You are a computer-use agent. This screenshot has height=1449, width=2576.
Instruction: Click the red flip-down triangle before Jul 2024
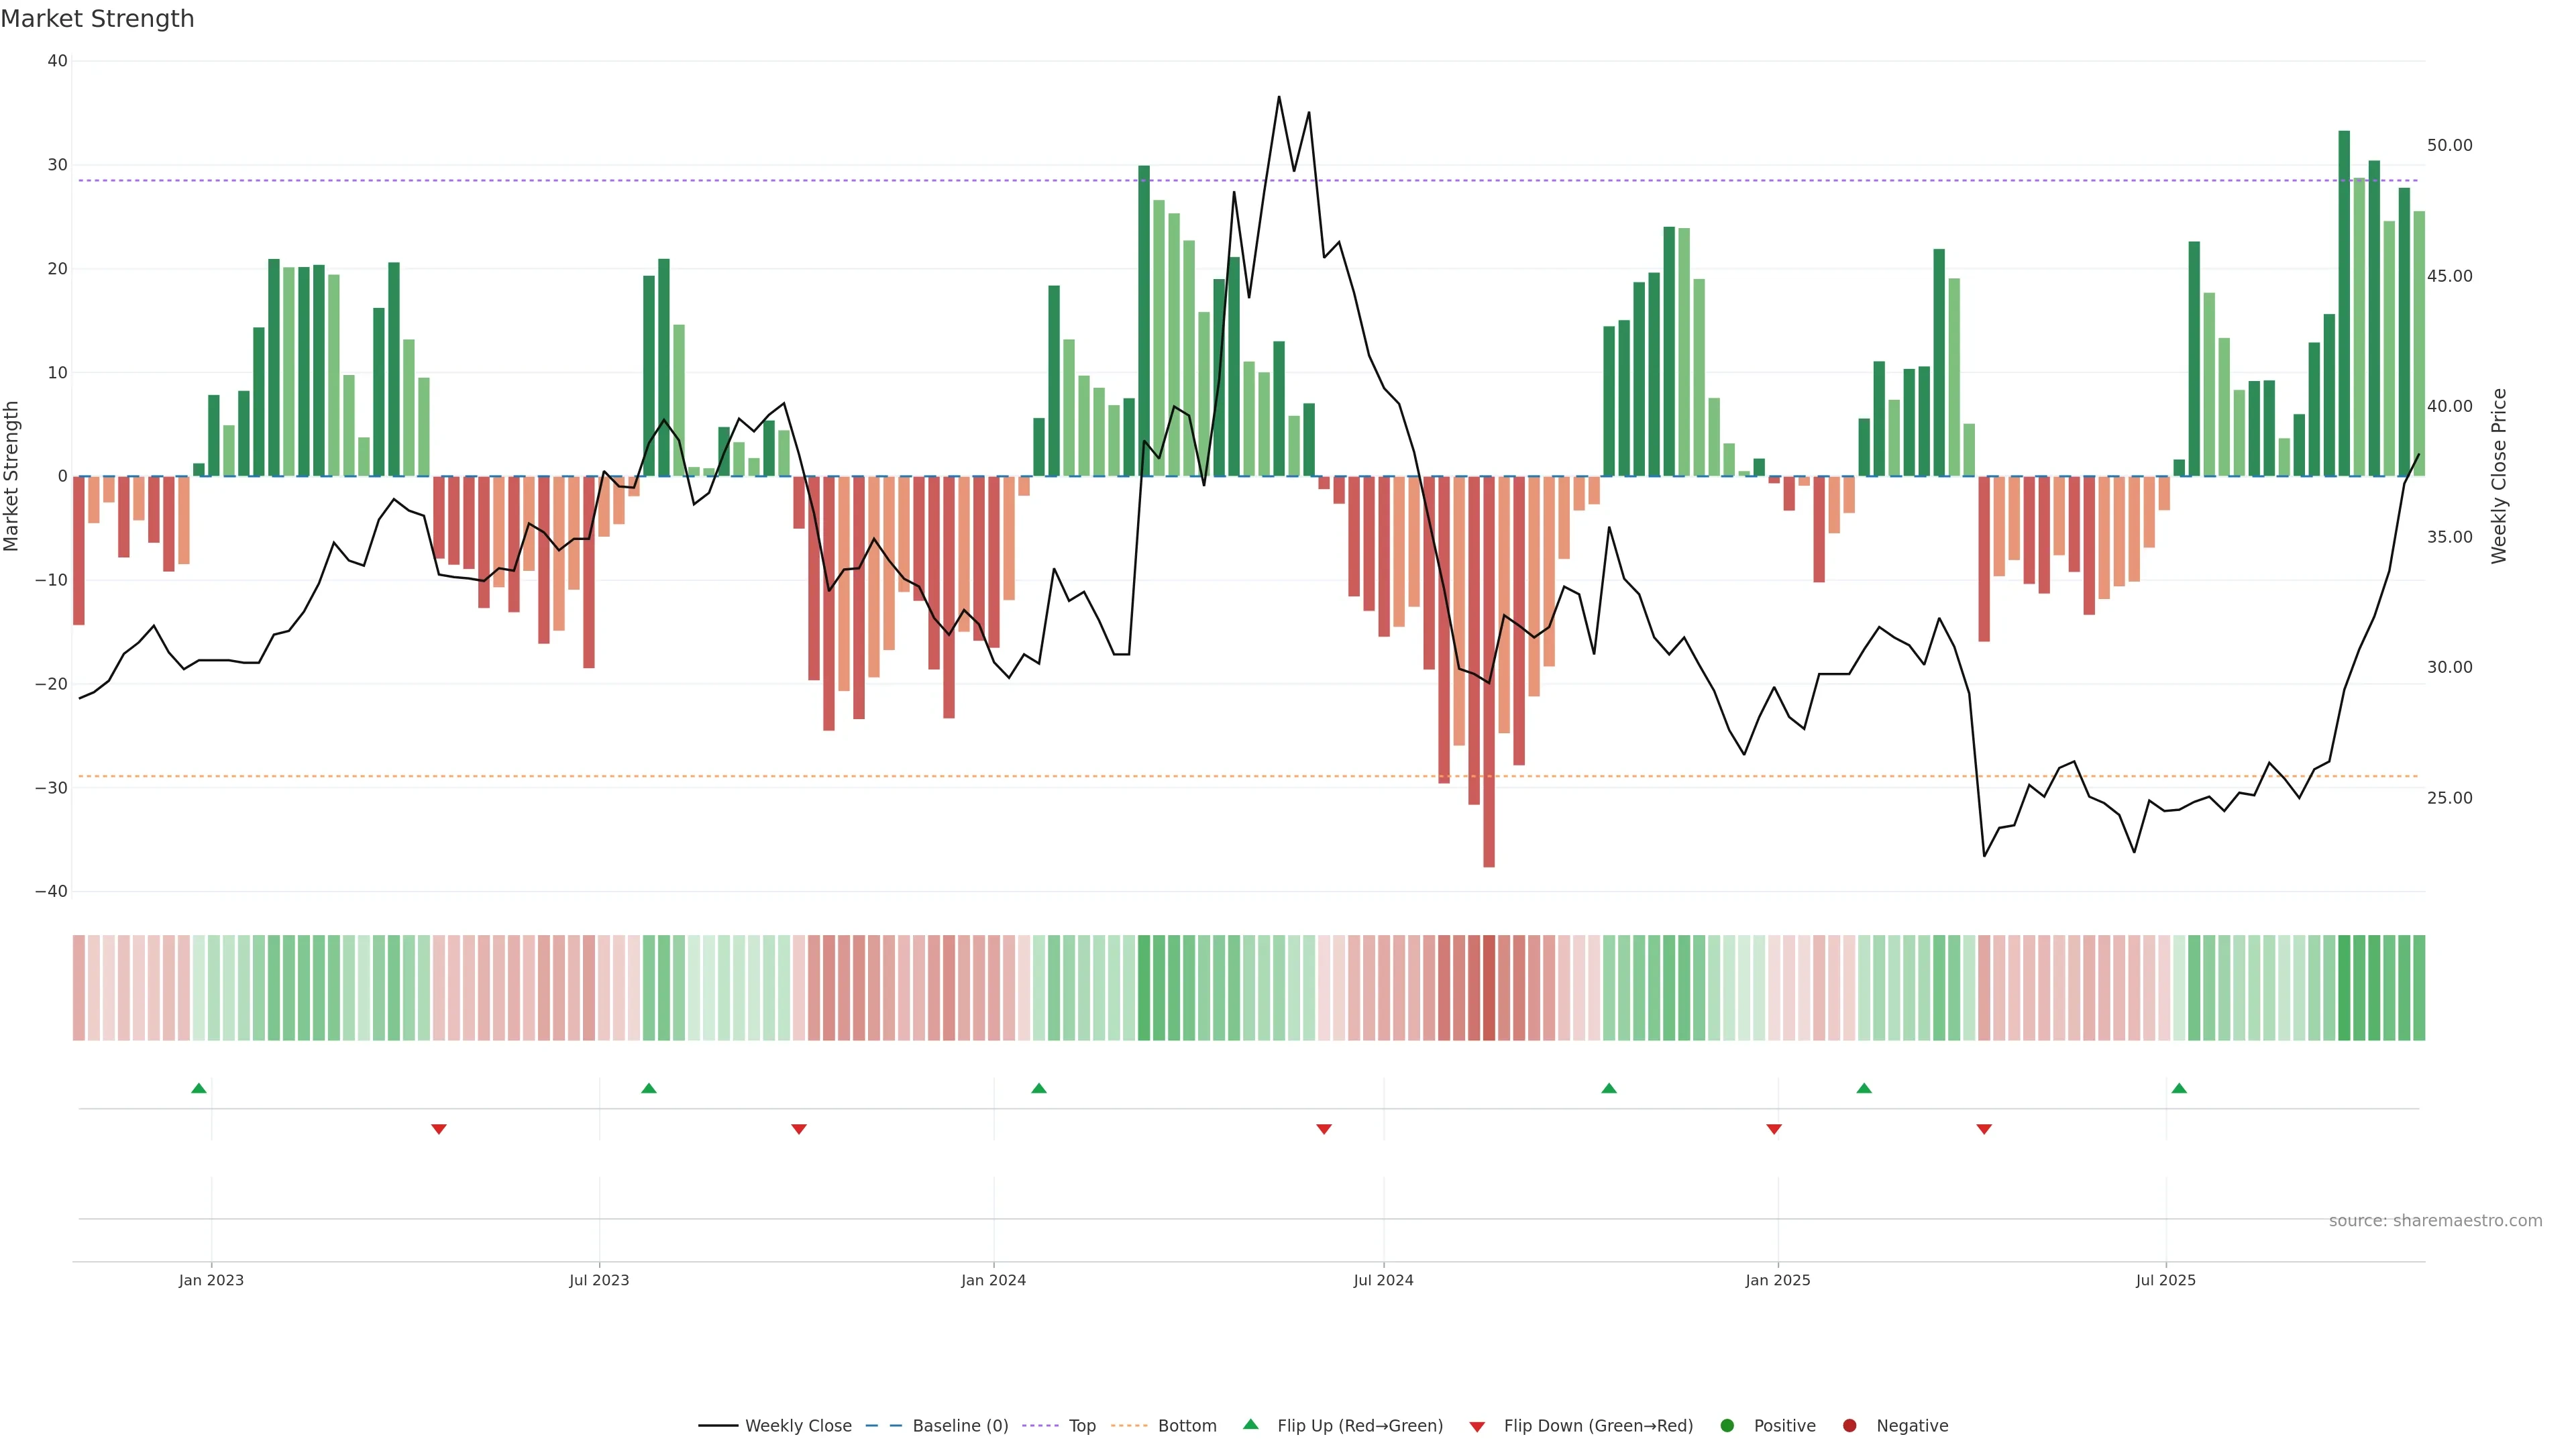coord(1324,1129)
